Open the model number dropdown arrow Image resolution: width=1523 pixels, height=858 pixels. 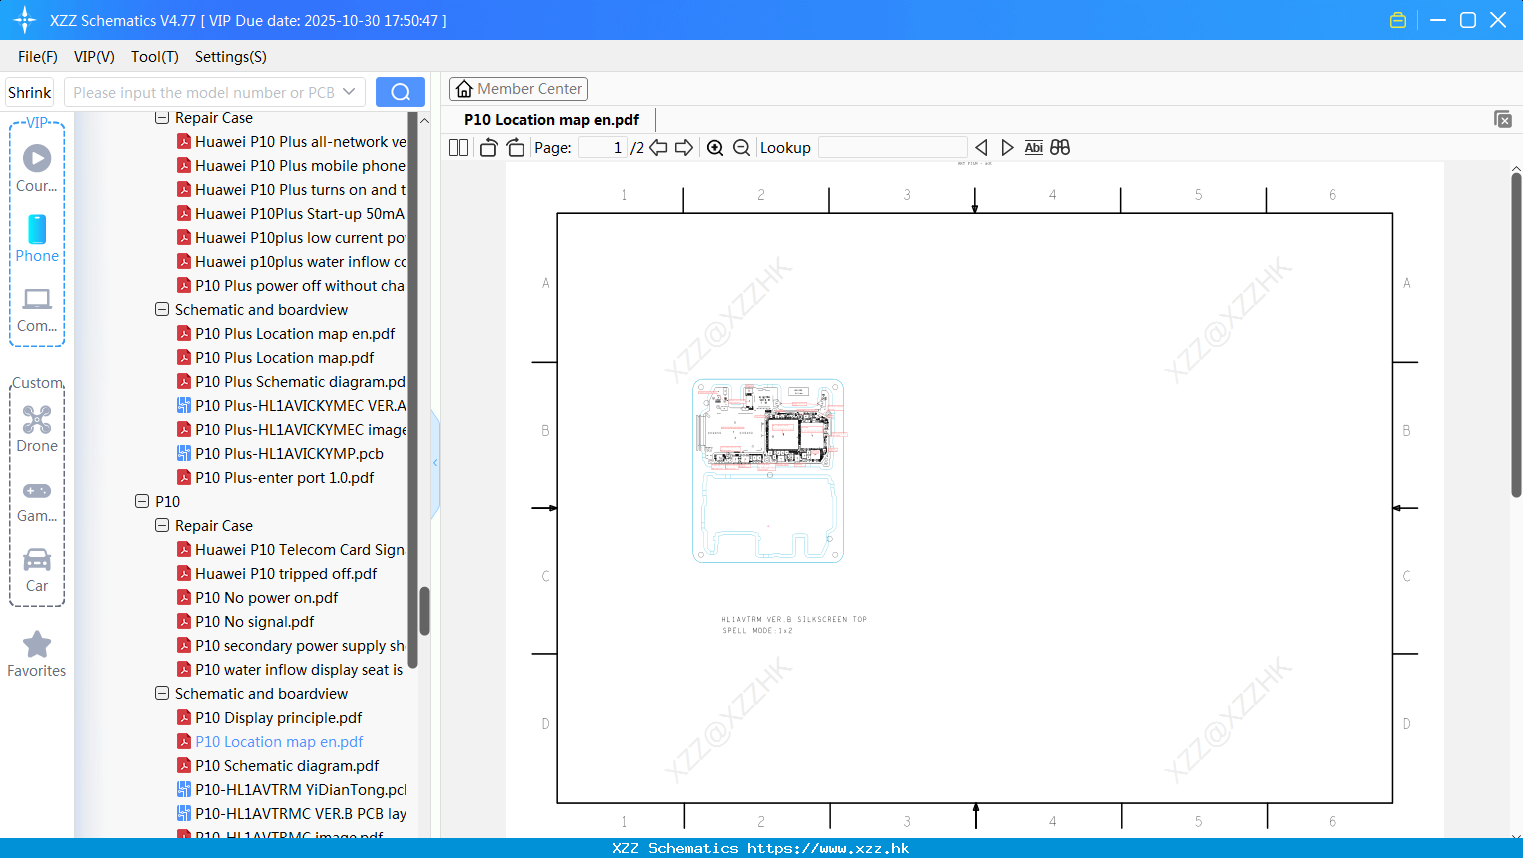coord(349,92)
